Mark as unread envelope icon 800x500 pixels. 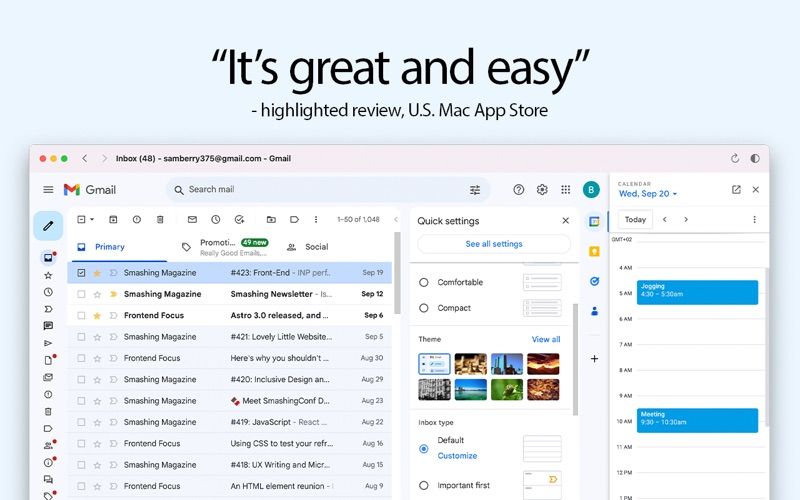pyautogui.click(x=192, y=219)
